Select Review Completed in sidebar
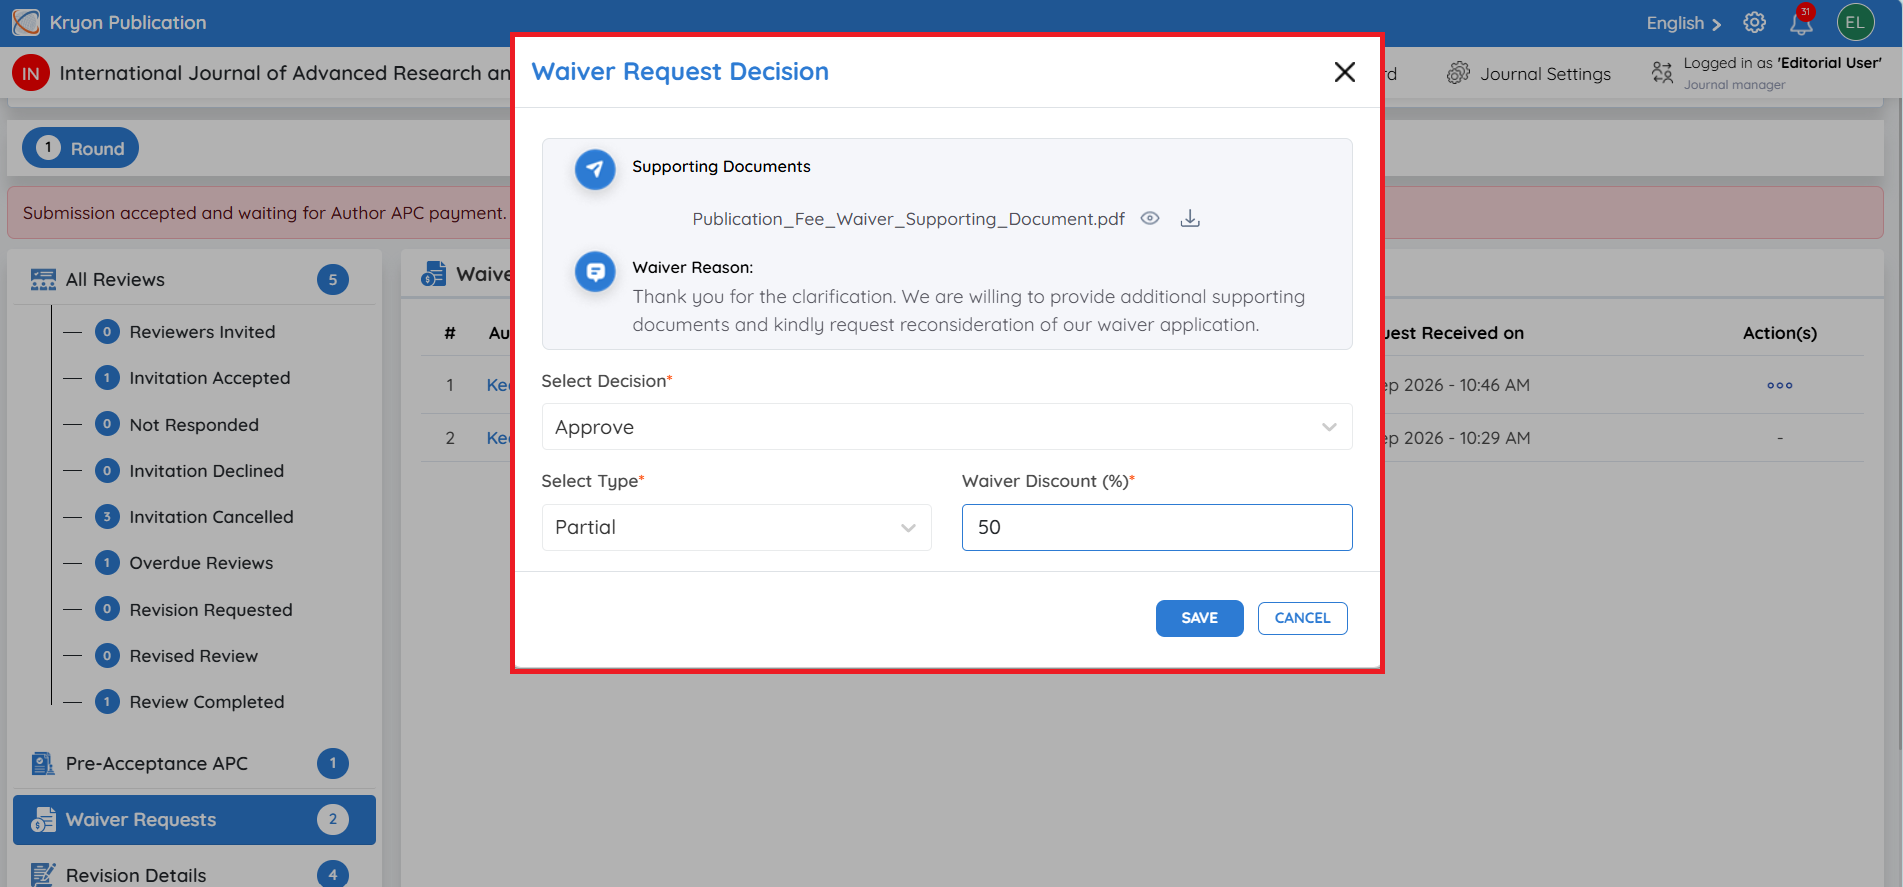 pos(207,702)
